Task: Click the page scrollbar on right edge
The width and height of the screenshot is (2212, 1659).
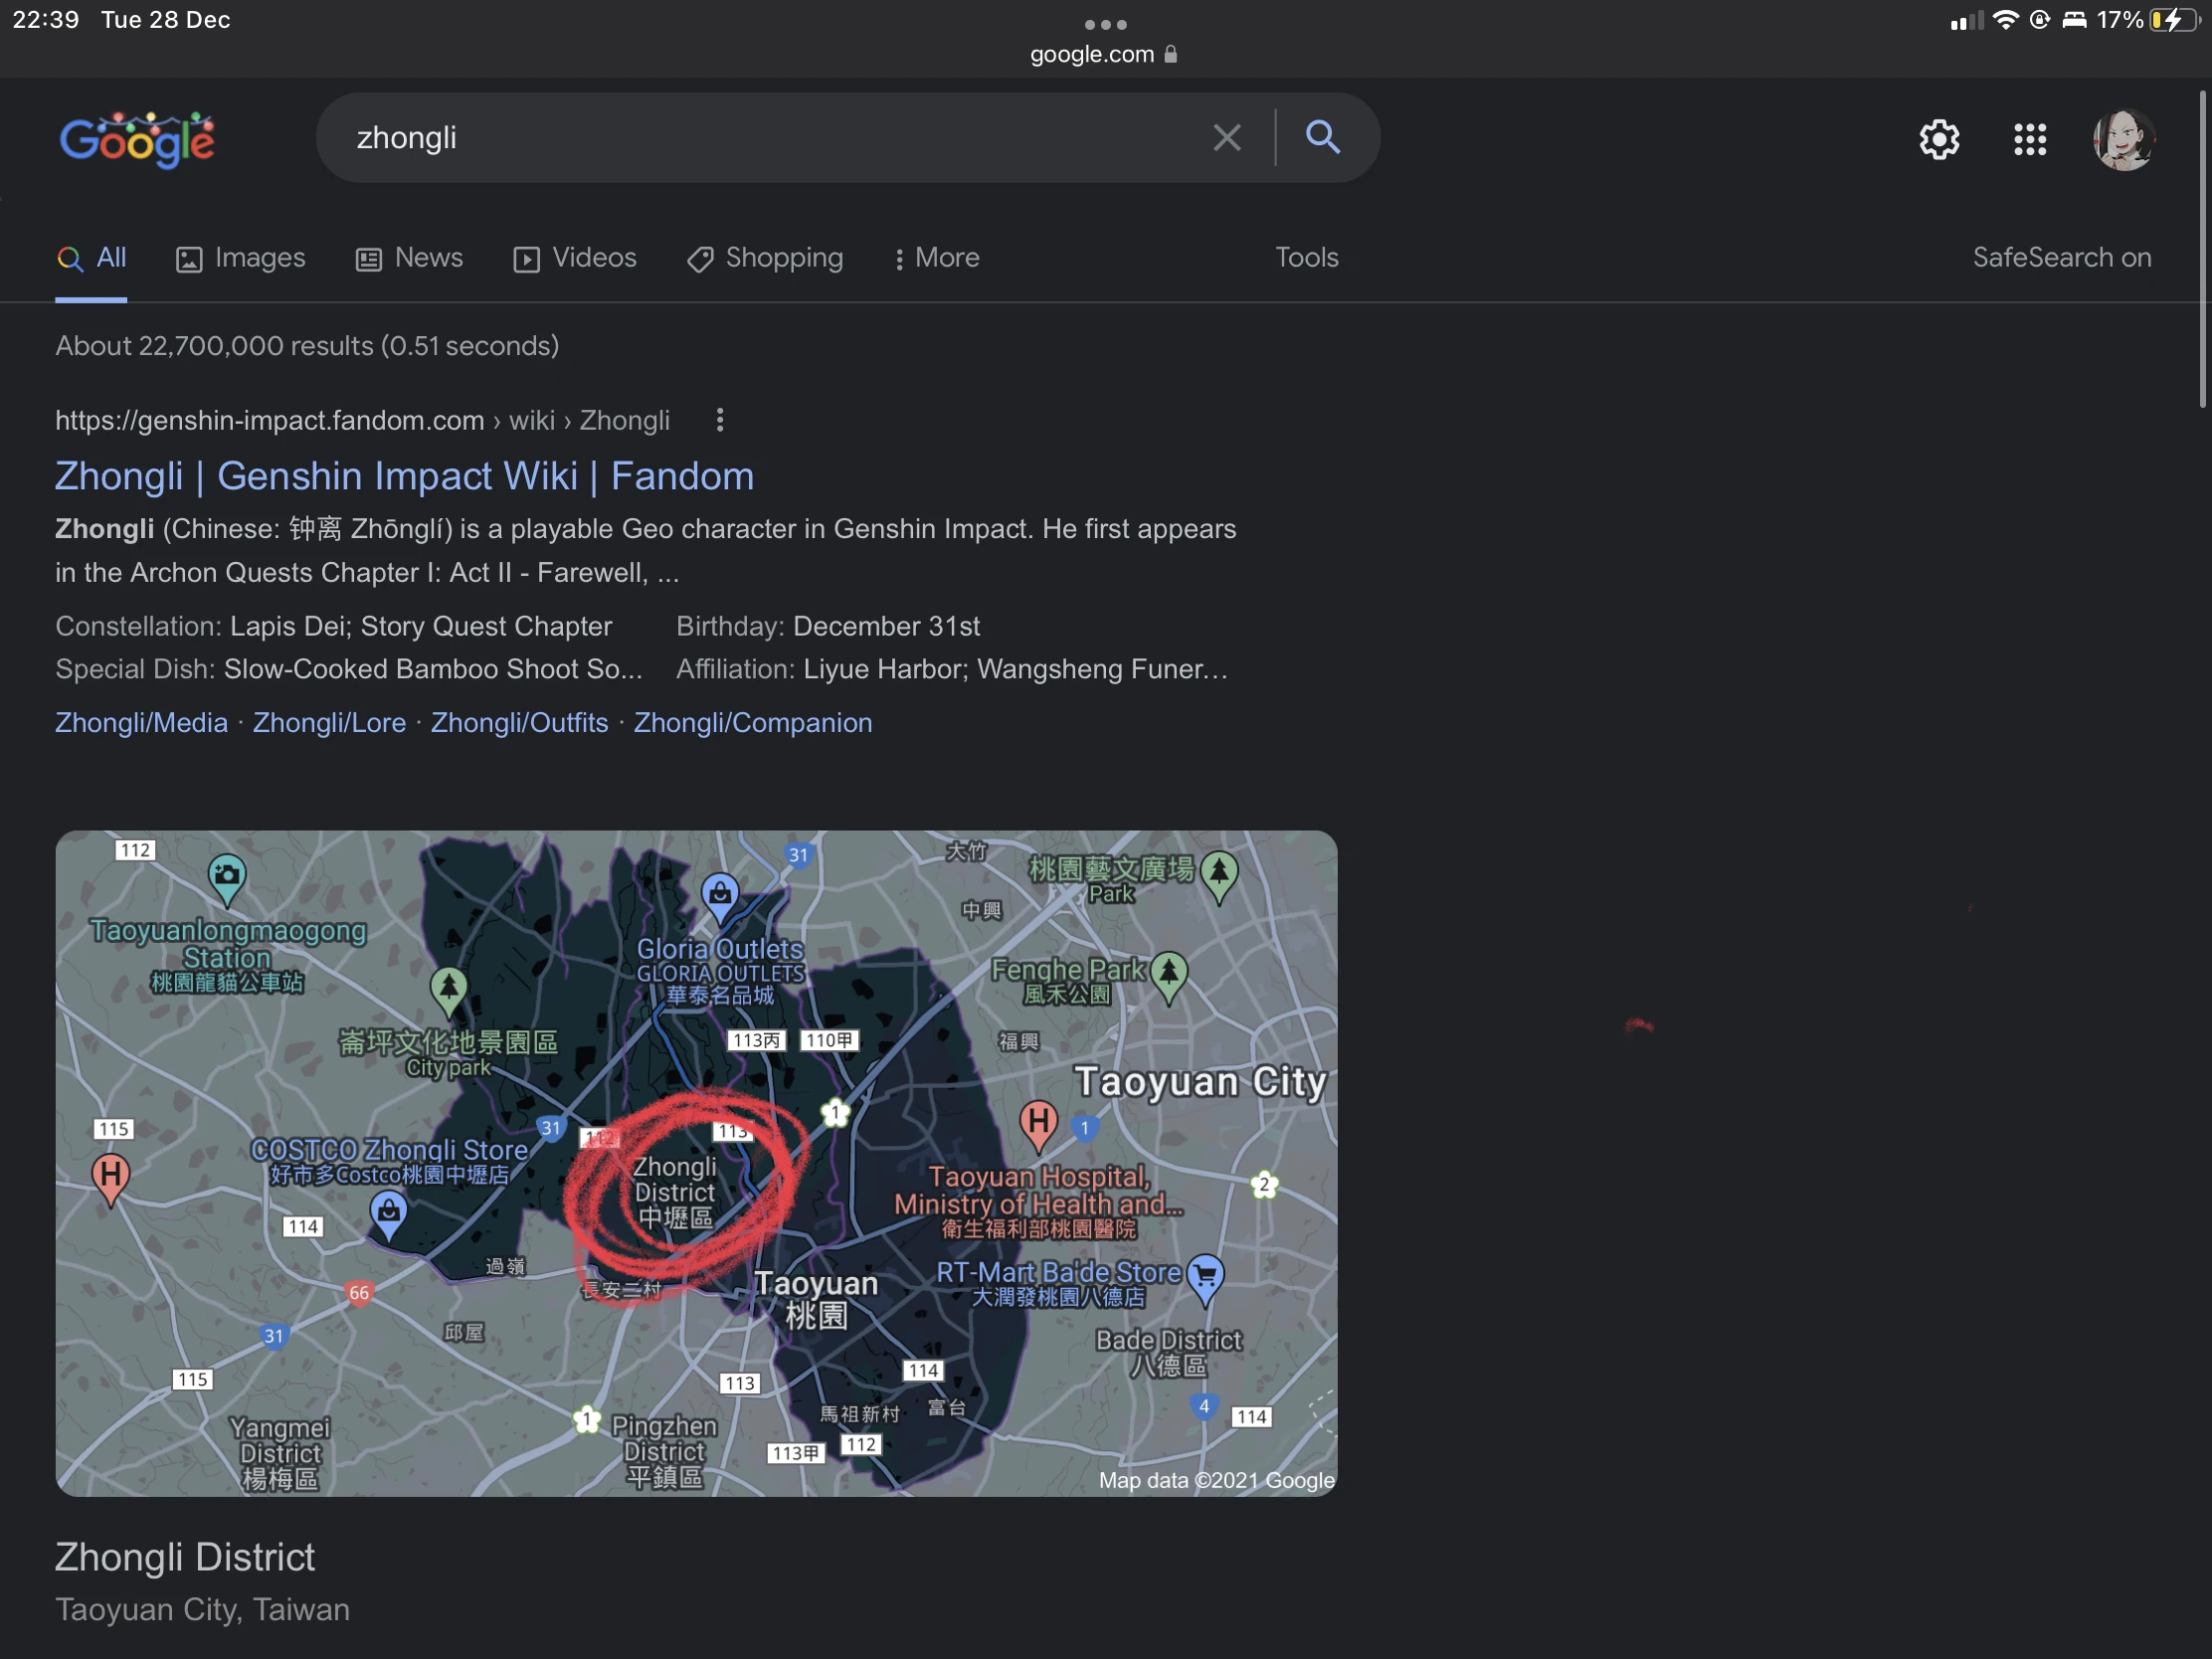Action: (x=2201, y=250)
